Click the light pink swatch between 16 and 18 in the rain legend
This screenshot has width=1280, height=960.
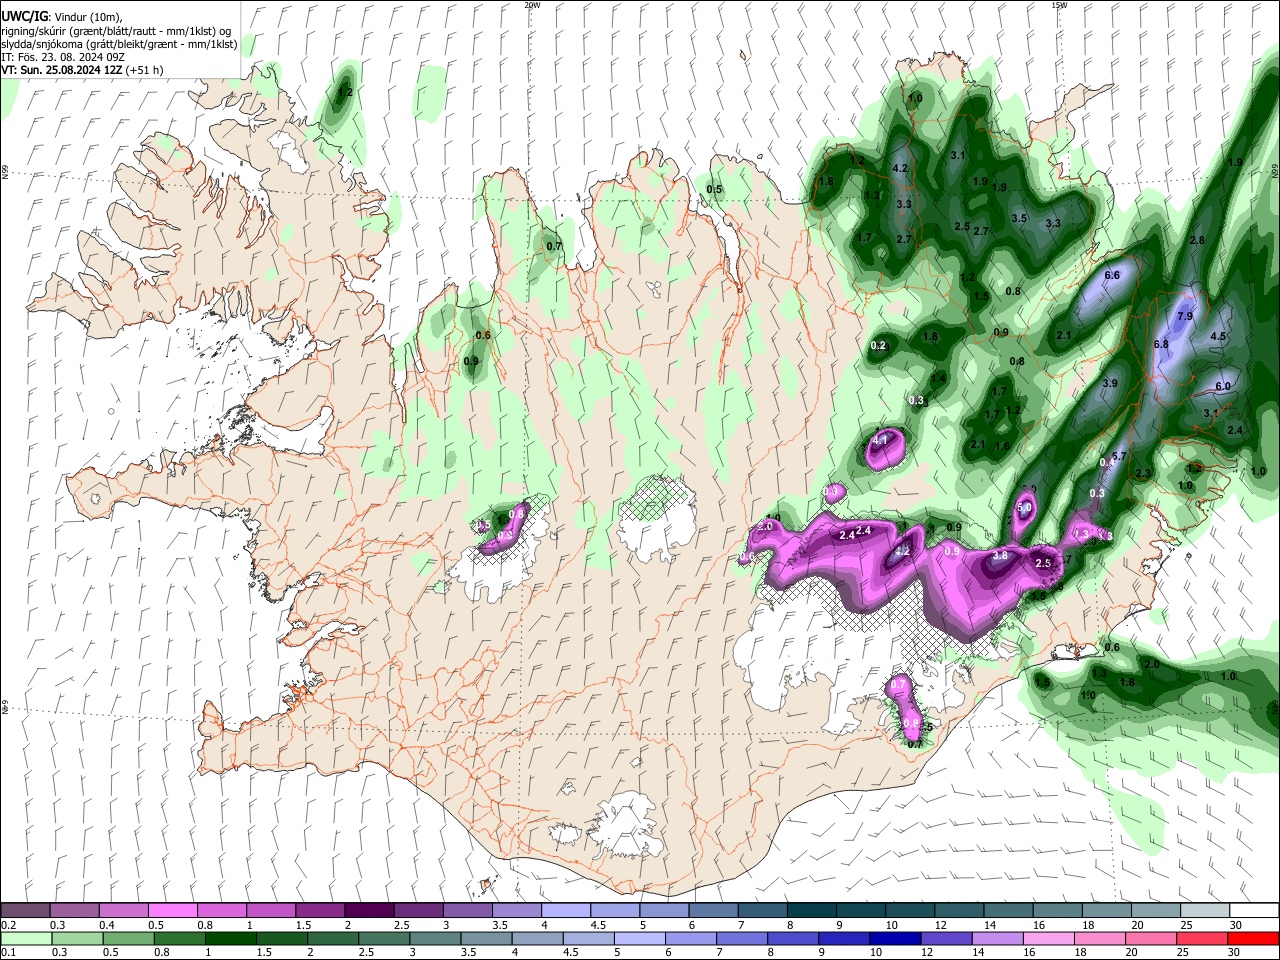1049,938
